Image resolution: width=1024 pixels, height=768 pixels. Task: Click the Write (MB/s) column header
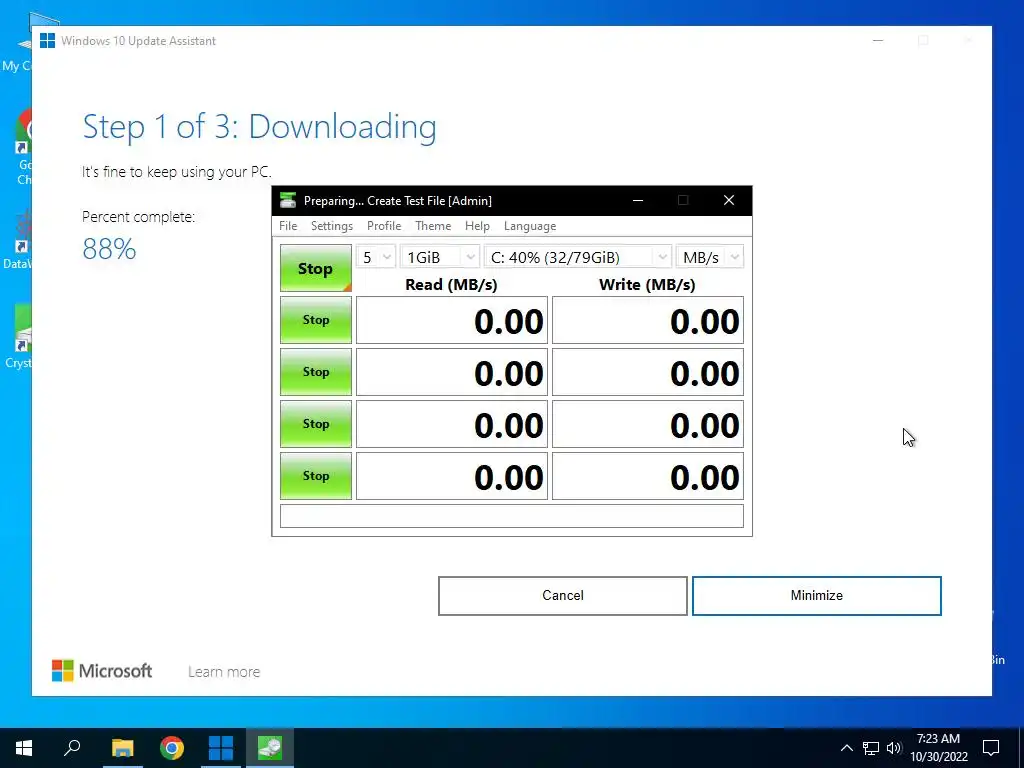tap(647, 285)
